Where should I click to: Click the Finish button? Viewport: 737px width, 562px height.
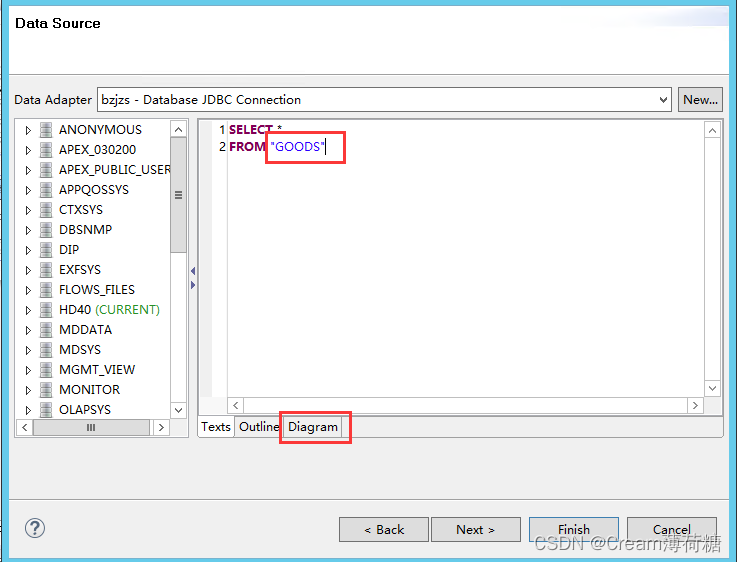[x=574, y=530]
